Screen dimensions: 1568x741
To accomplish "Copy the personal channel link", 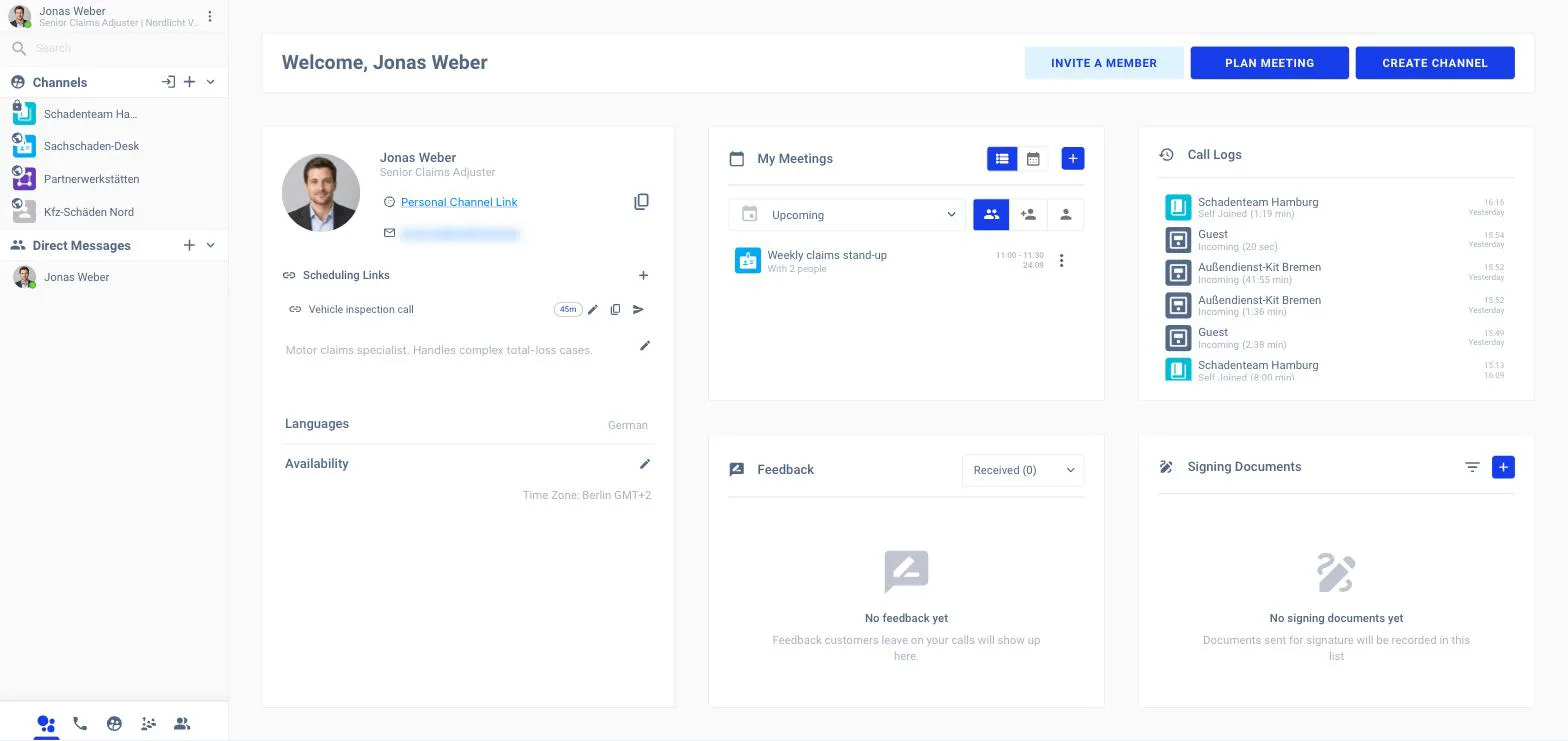I will (x=641, y=202).
